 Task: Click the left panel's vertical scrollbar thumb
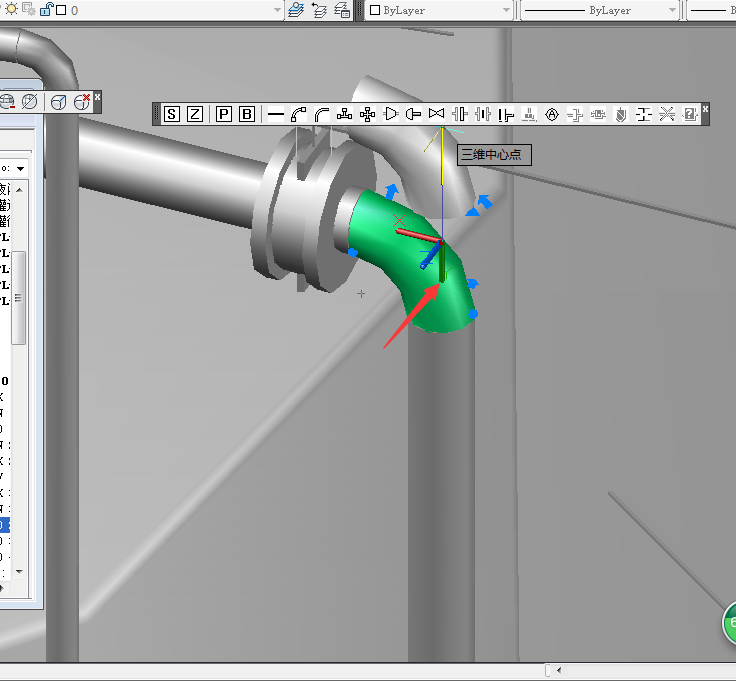pyautogui.click(x=18, y=297)
